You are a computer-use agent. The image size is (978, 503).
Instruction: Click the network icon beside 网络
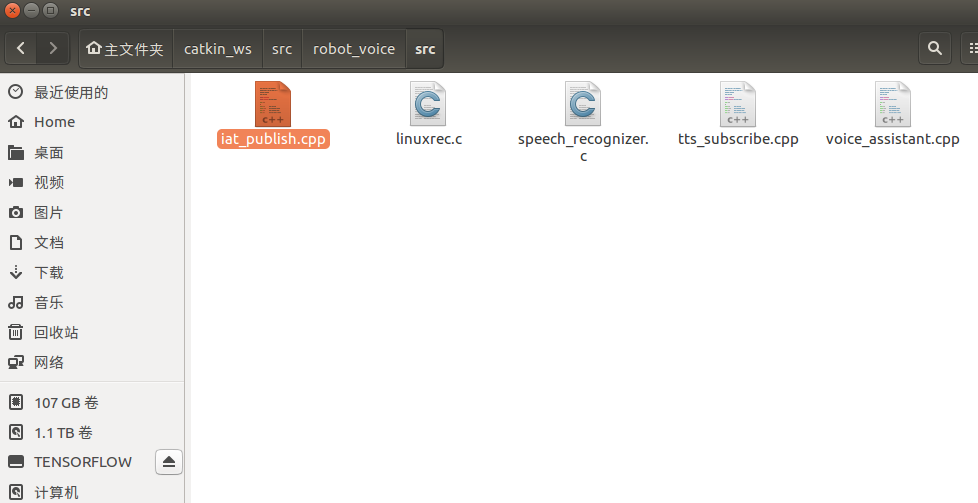tap(16, 362)
